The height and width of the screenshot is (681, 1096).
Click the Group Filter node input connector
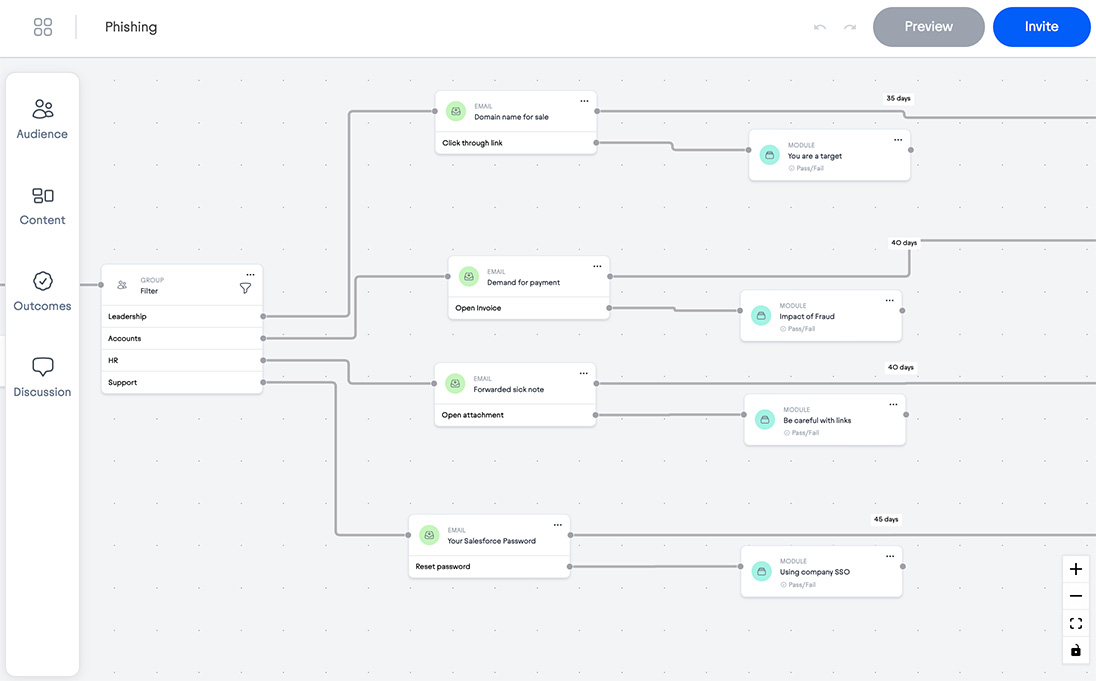101,285
